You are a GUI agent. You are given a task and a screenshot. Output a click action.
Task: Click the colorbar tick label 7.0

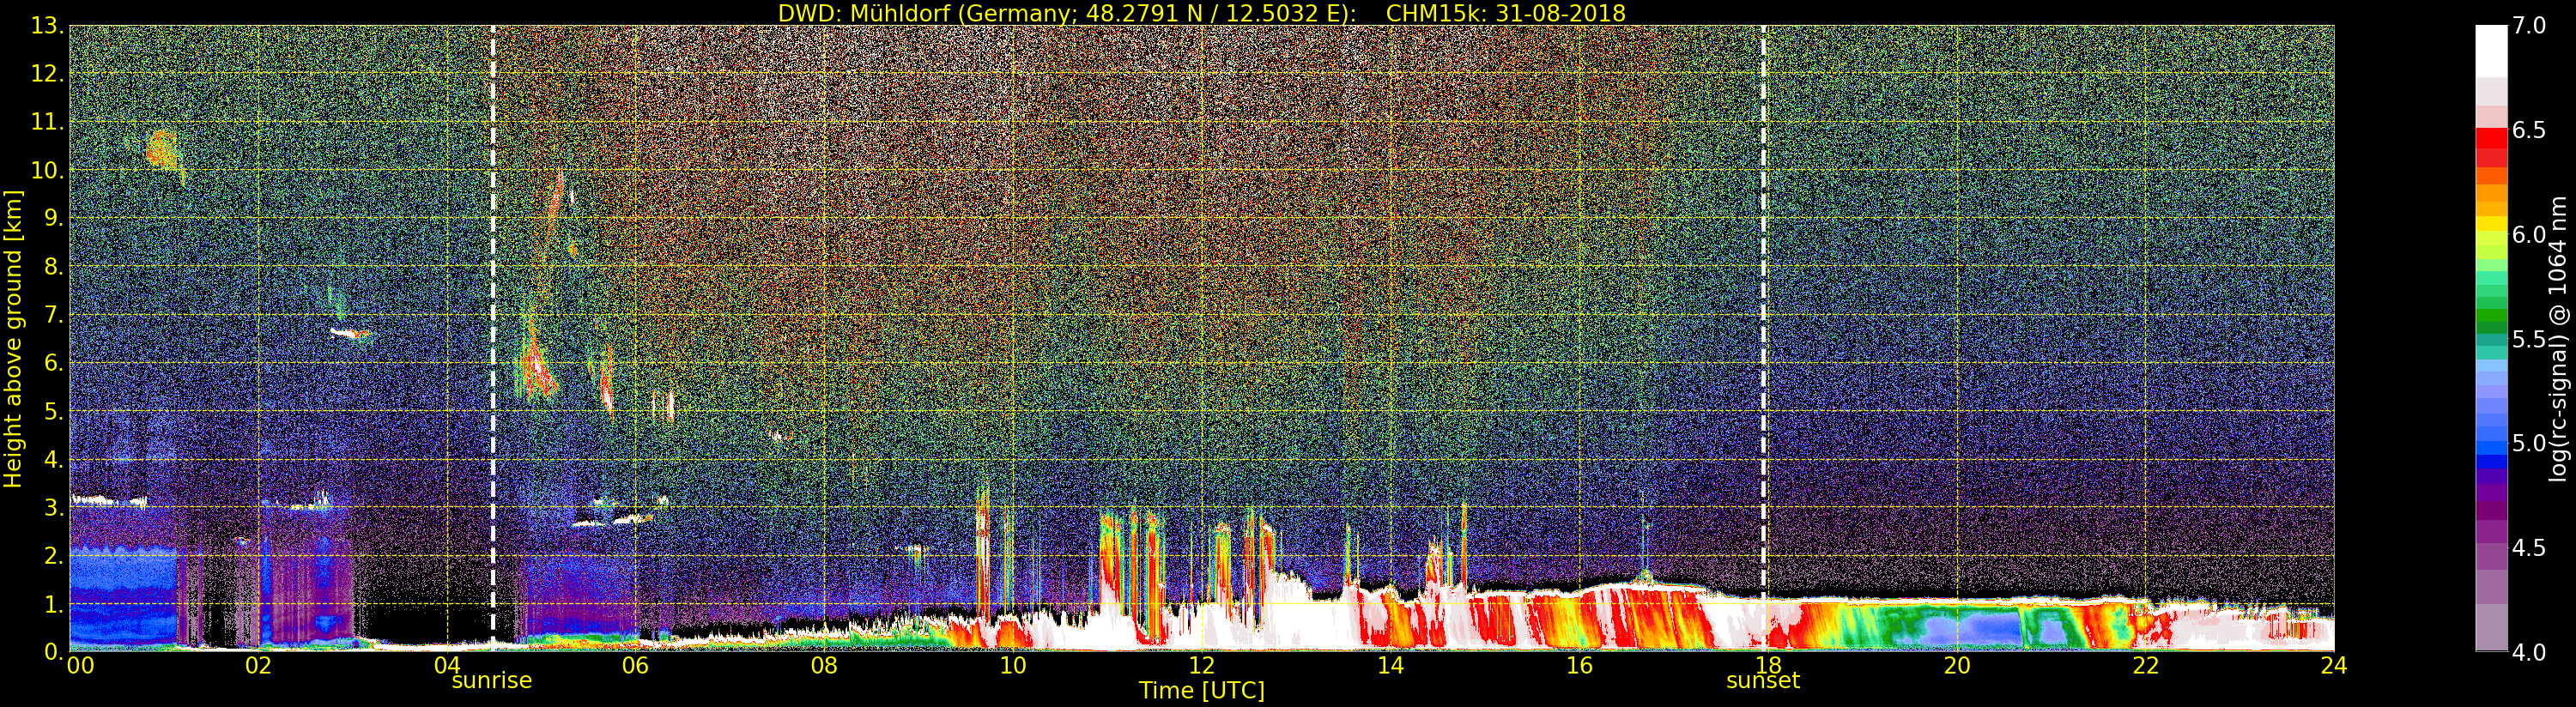2529,26
